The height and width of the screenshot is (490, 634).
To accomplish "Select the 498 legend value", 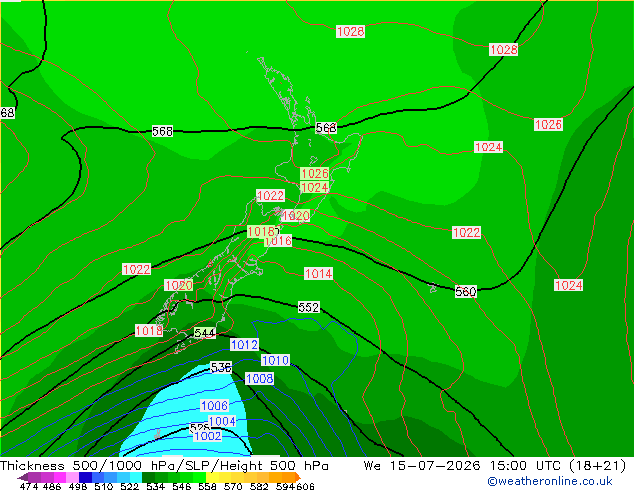I will [x=78, y=486].
